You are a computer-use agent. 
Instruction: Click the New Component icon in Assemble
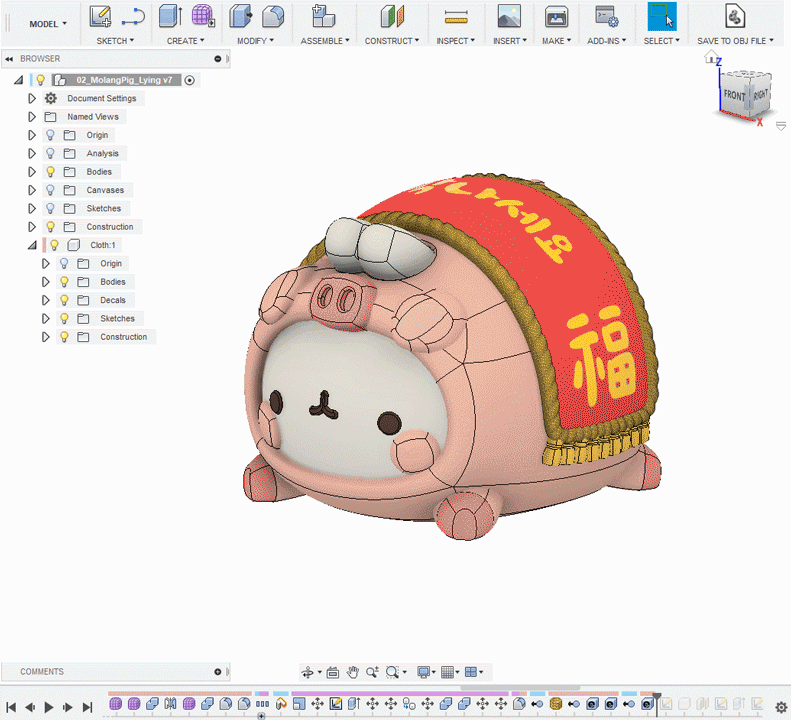point(323,16)
